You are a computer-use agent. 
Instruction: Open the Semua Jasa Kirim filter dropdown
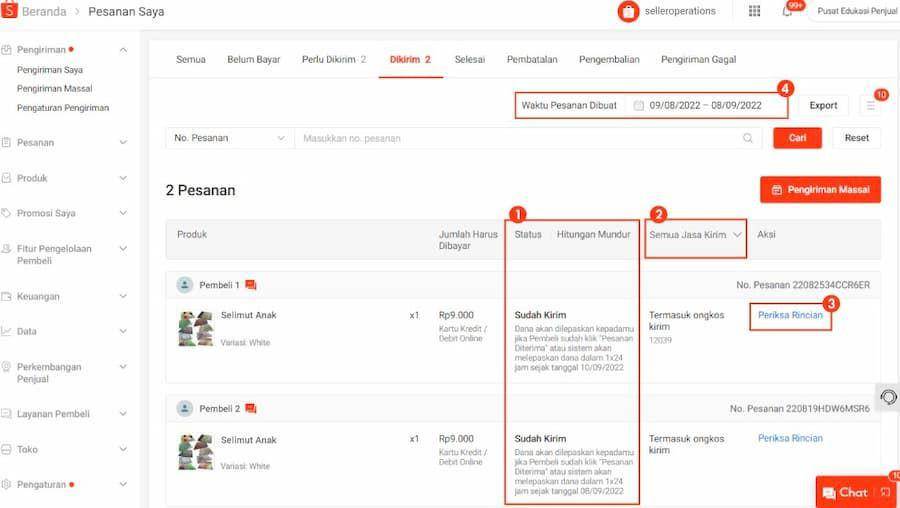click(695, 235)
